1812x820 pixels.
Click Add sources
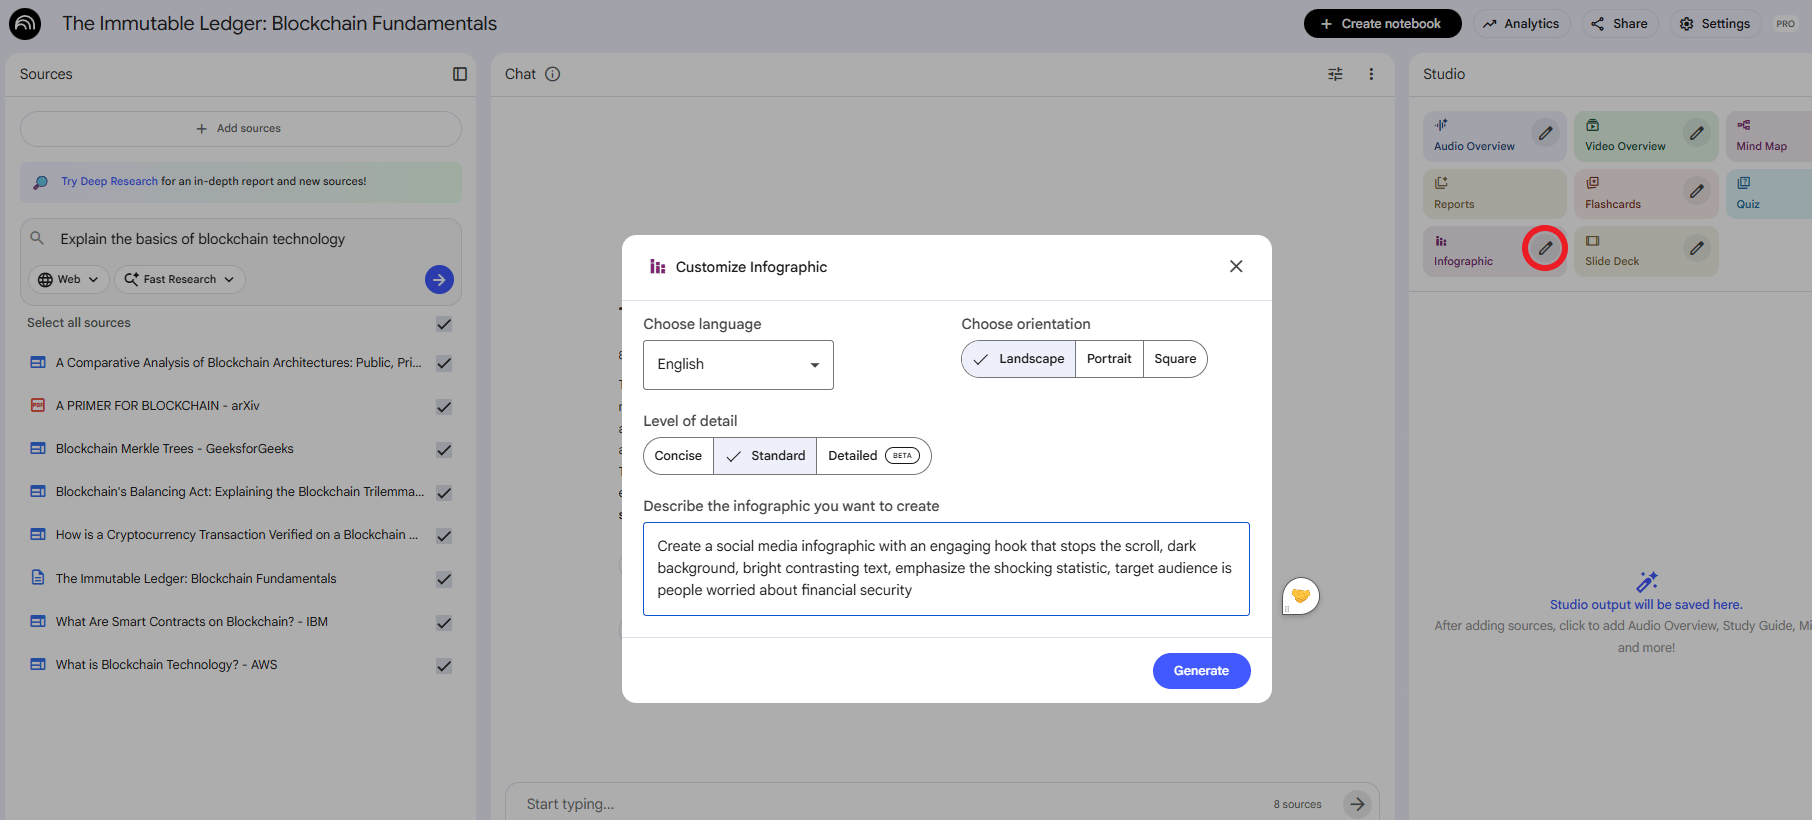tap(241, 129)
